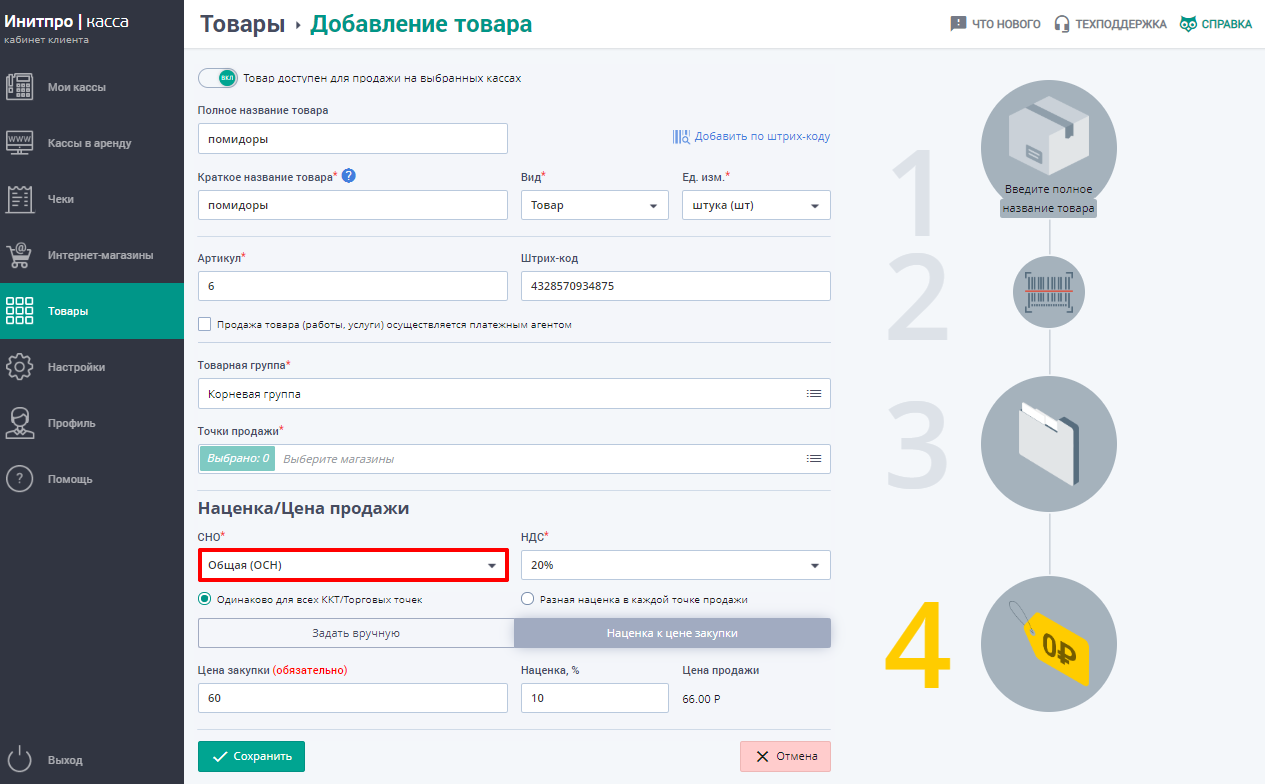
Task: Click the barcode icon next to Добавить по штрих-коду
Action: click(681, 136)
